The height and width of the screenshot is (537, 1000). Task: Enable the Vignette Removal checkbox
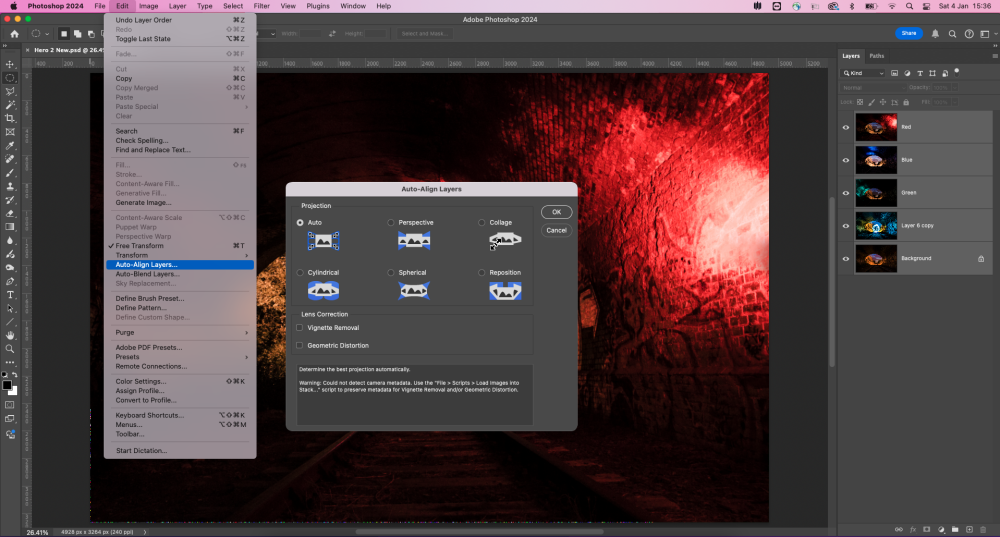(299, 328)
